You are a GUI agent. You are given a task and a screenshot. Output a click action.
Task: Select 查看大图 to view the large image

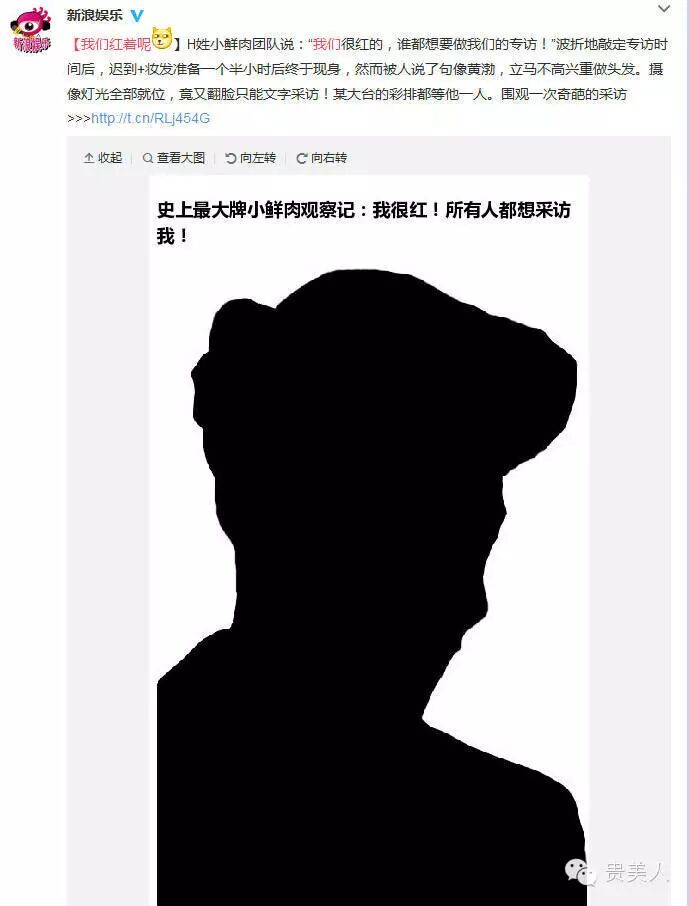pyautogui.click(x=181, y=158)
